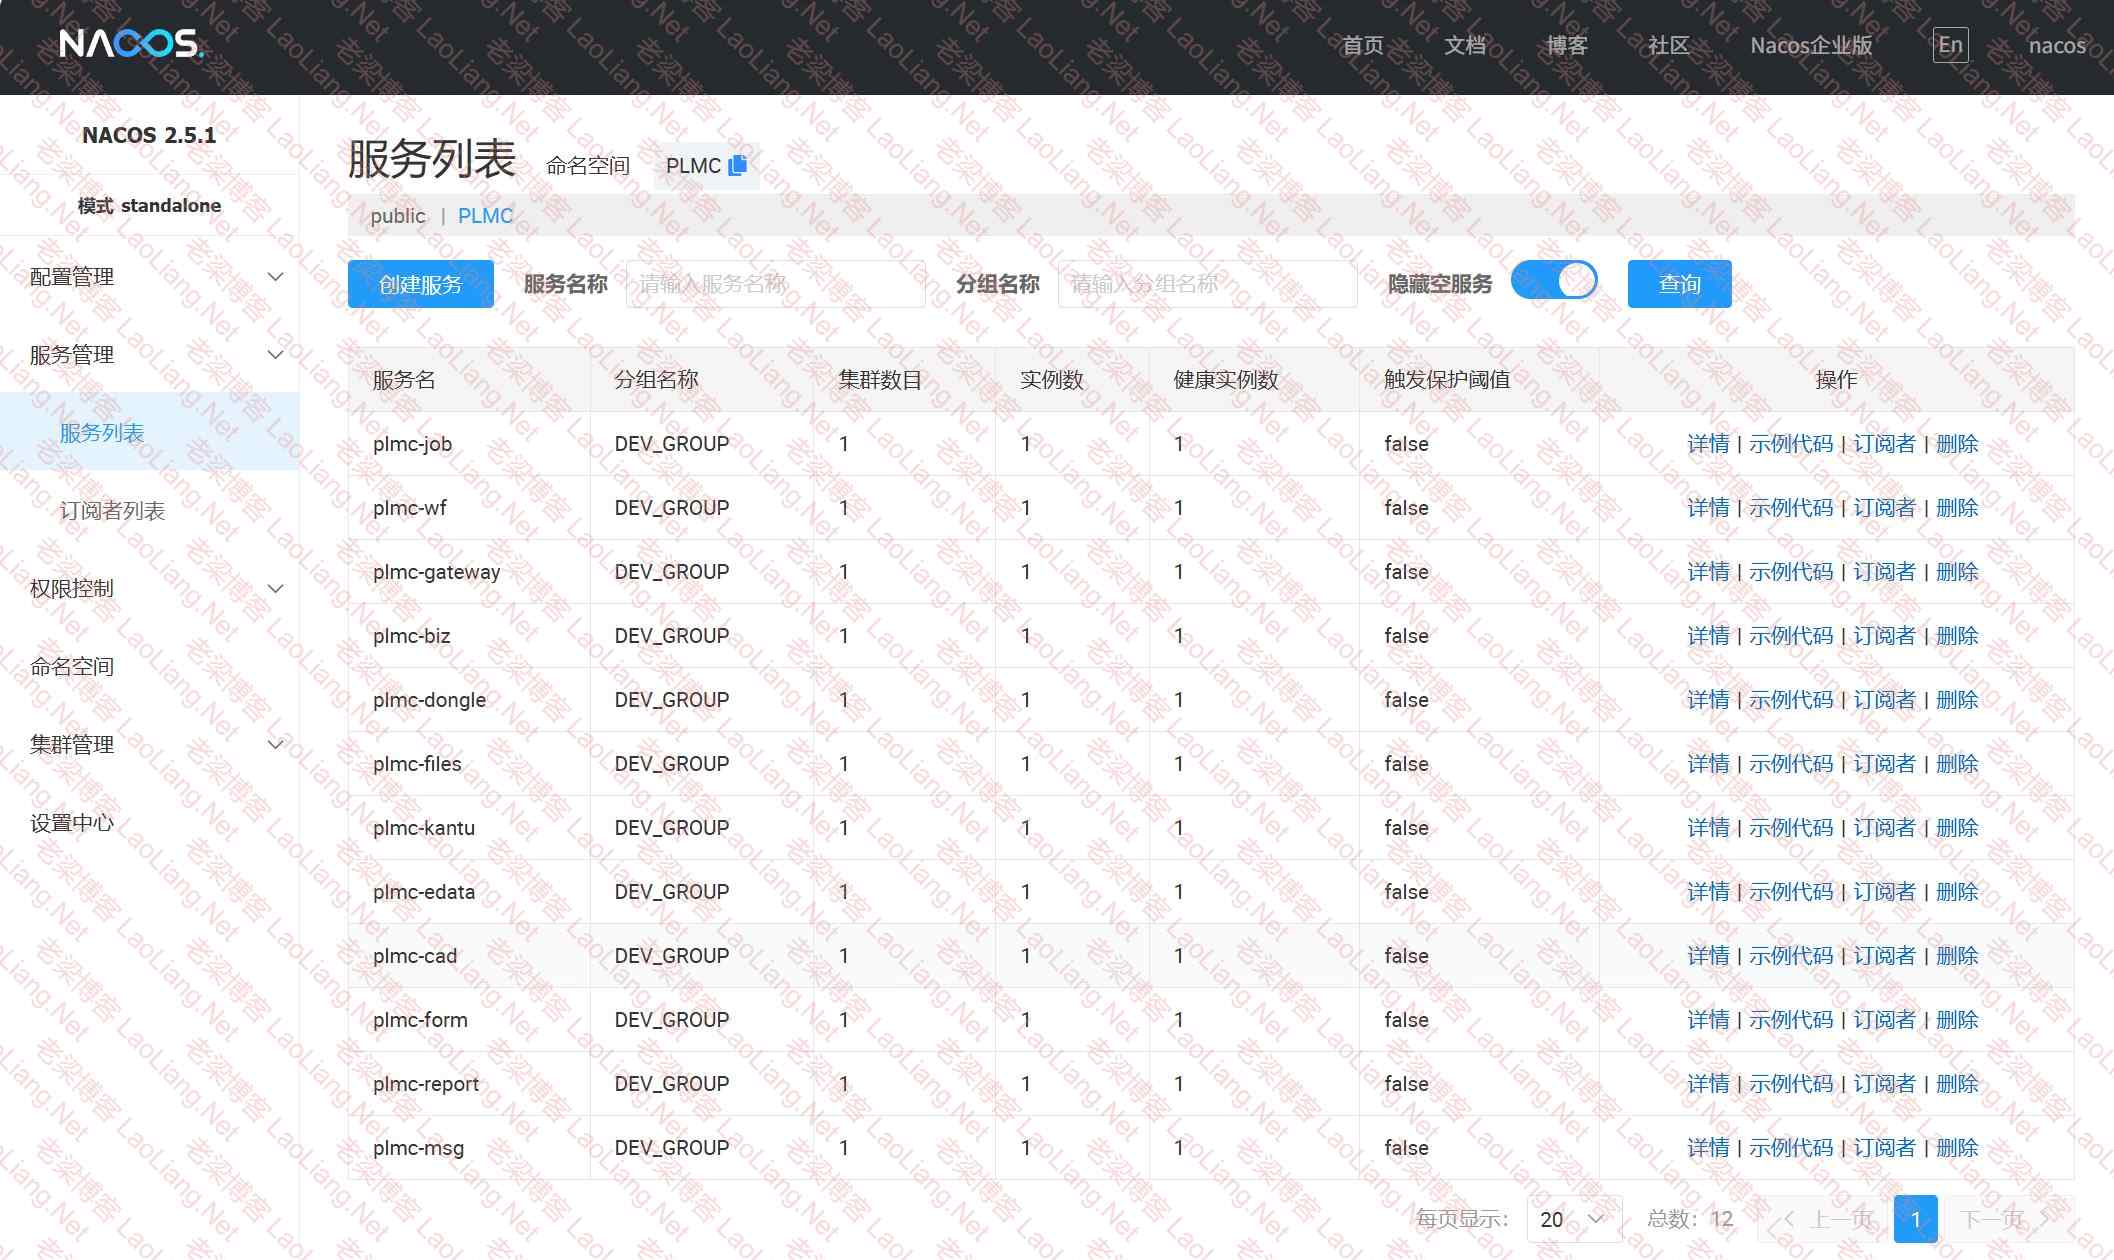
Task: View 订阅者 for plmc-cad
Action: (1884, 956)
